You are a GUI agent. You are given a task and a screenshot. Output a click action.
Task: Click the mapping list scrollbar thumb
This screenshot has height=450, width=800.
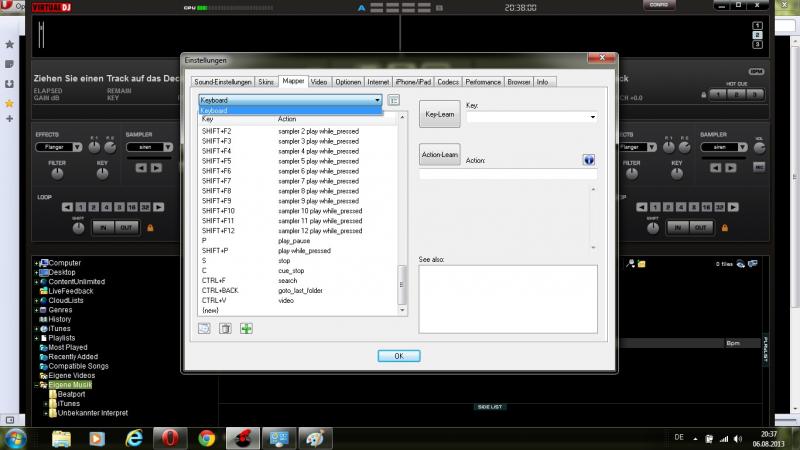tap(402, 285)
